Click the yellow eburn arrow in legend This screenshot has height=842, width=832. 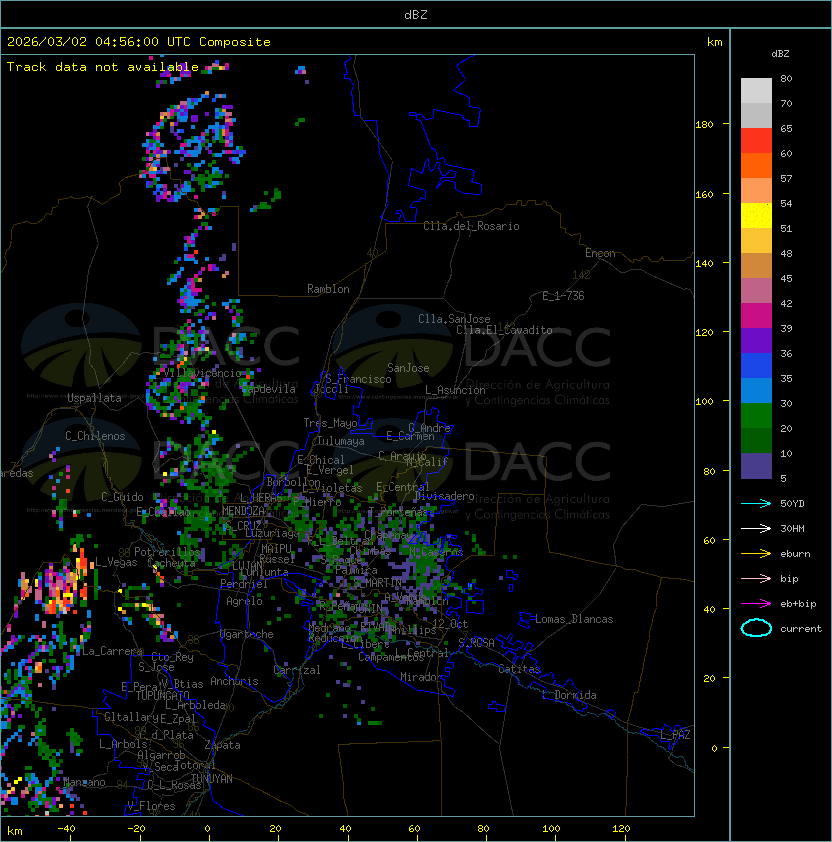[x=756, y=553]
